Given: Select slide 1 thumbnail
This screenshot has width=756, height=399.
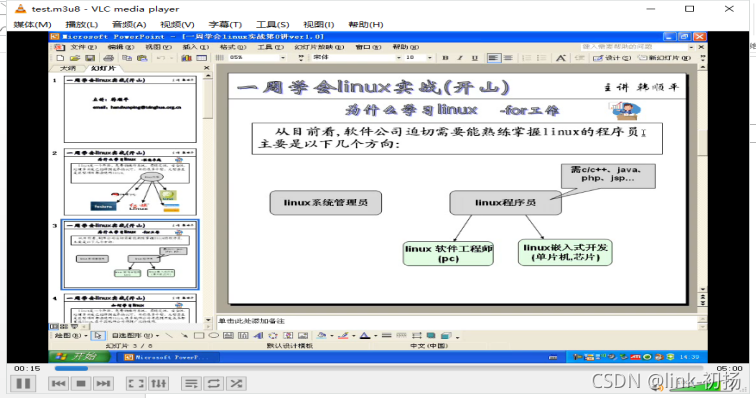Looking at the screenshot, I should (x=130, y=109).
